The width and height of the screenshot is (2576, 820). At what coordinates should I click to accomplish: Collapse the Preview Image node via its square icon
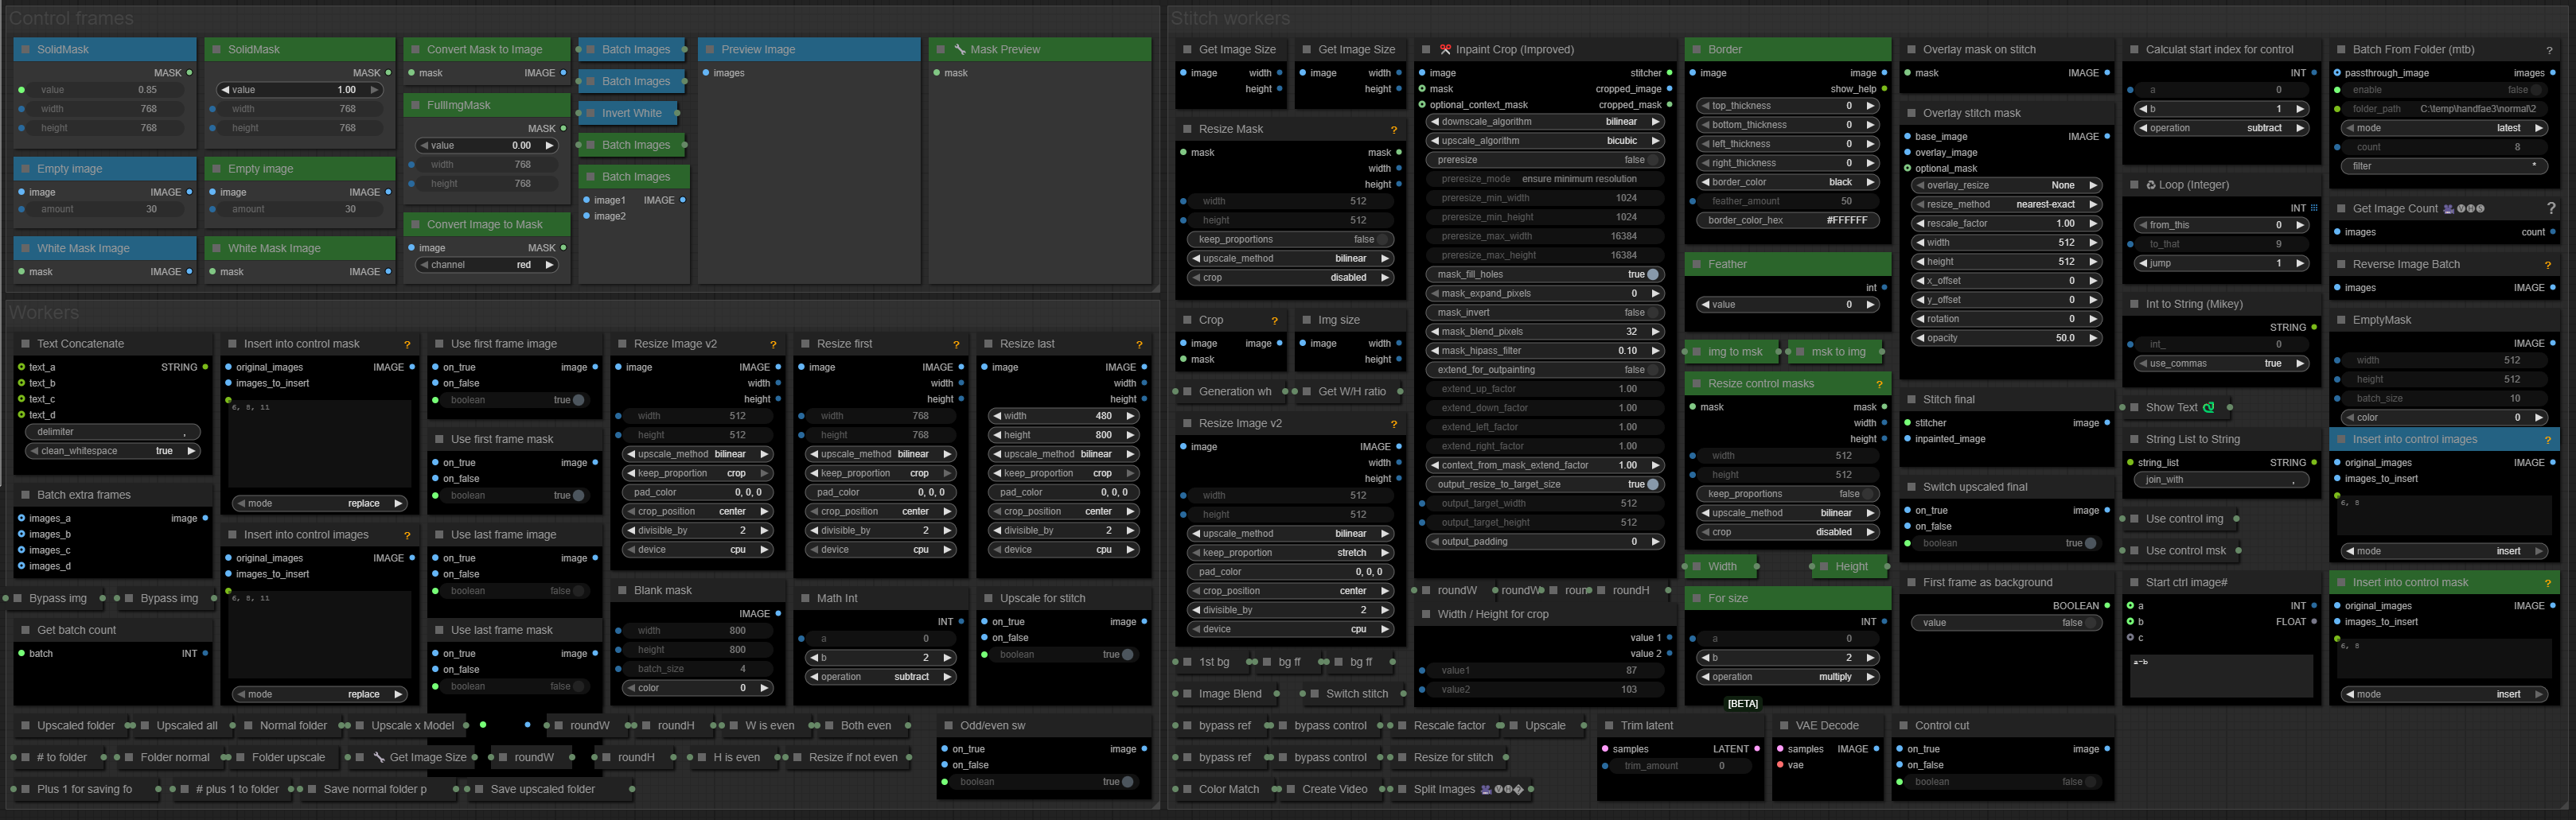pos(710,49)
